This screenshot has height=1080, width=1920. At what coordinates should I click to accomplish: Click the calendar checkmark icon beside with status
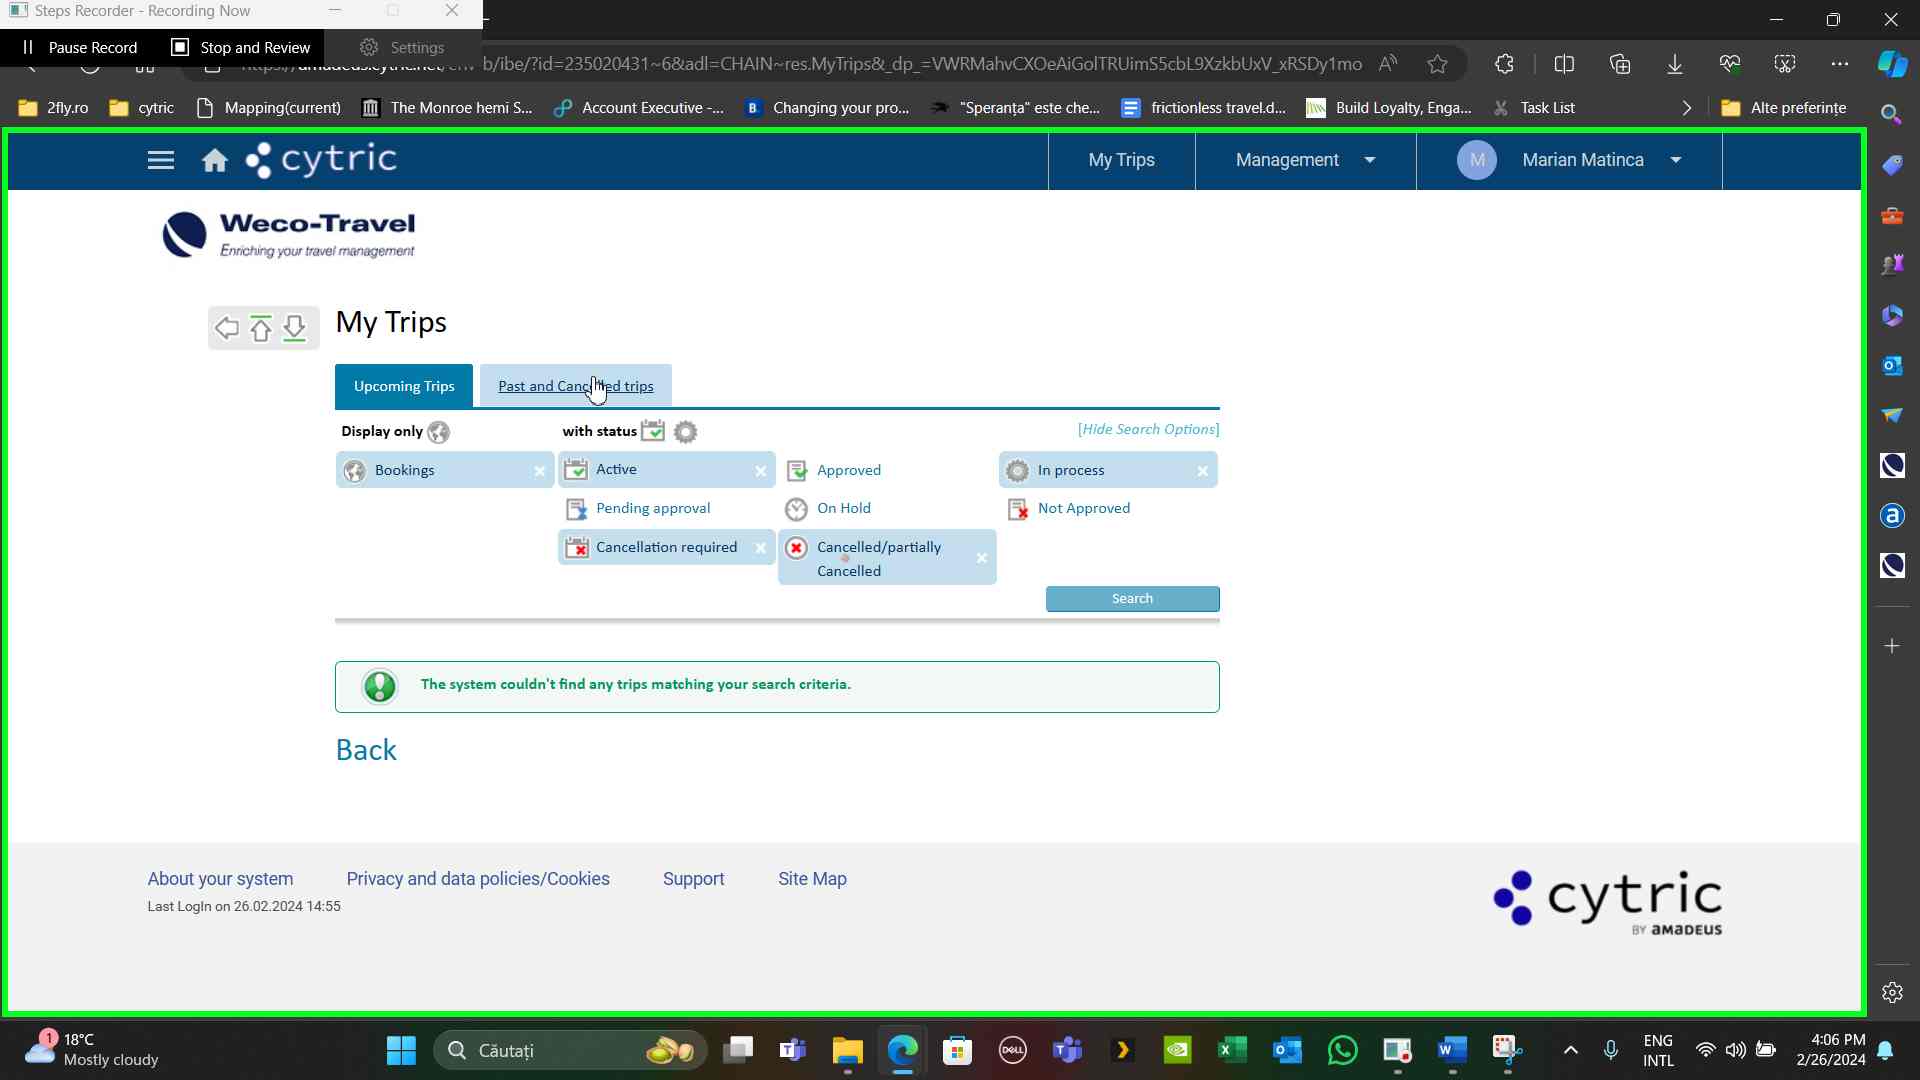(x=653, y=431)
